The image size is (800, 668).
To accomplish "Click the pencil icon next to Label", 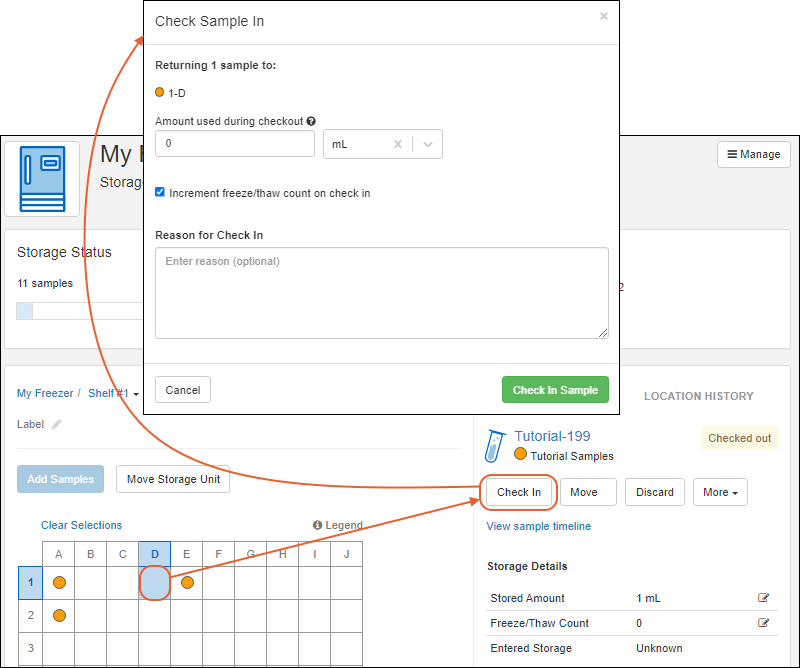I will [57, 424].
